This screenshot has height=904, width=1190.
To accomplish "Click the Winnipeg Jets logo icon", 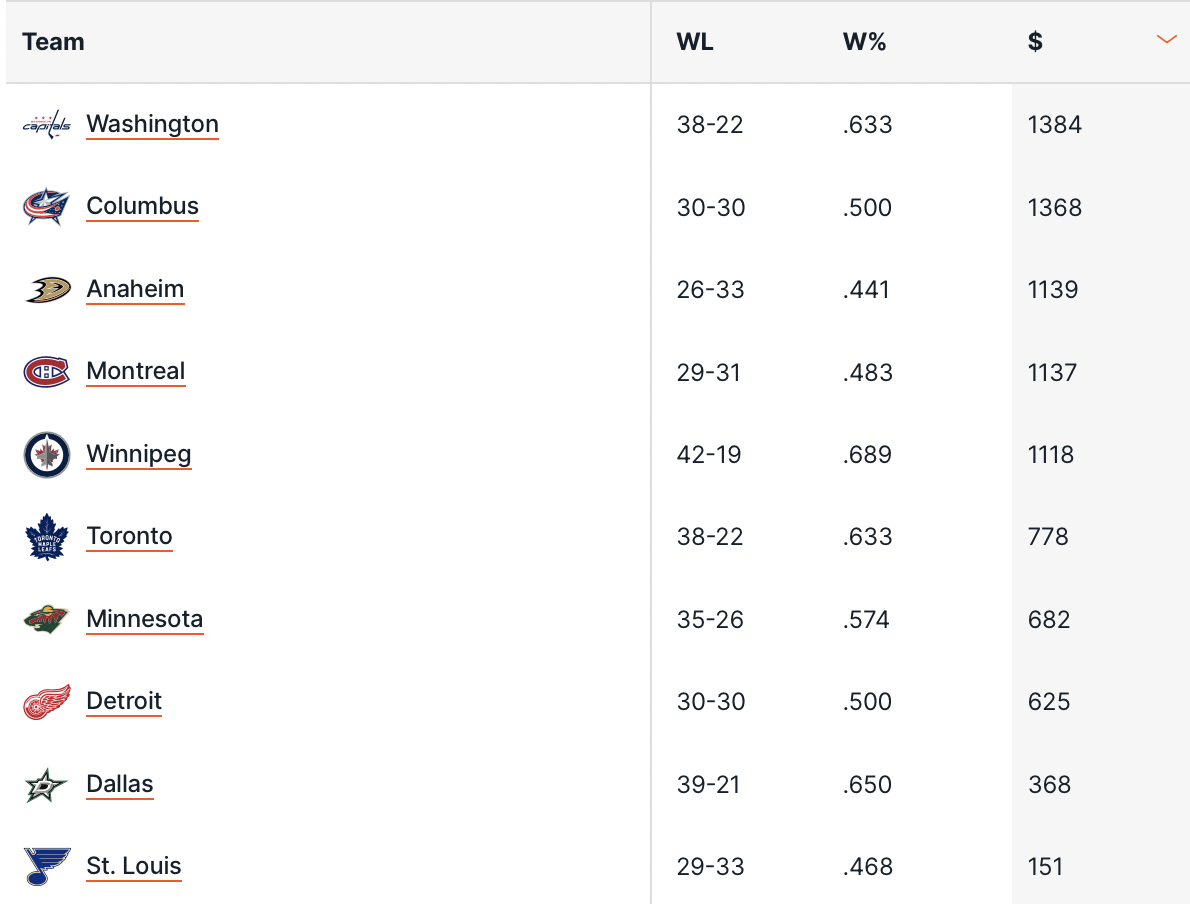I will (47, 455).
